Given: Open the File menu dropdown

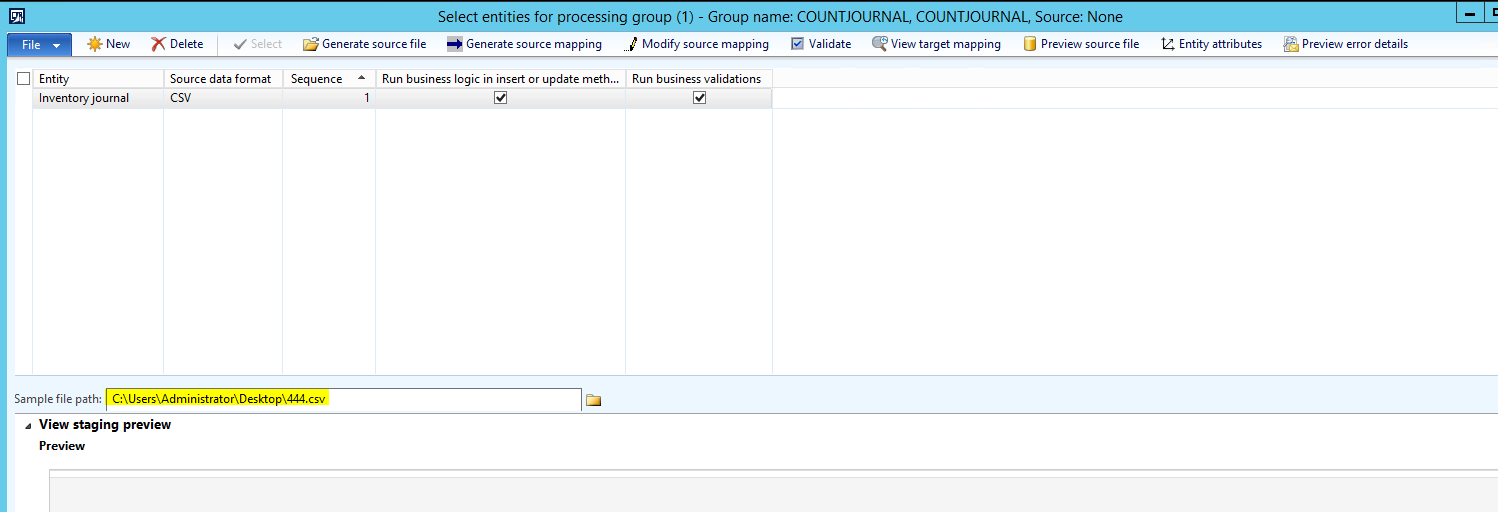Looking at the screenshot, I should (x=39, y=44).
